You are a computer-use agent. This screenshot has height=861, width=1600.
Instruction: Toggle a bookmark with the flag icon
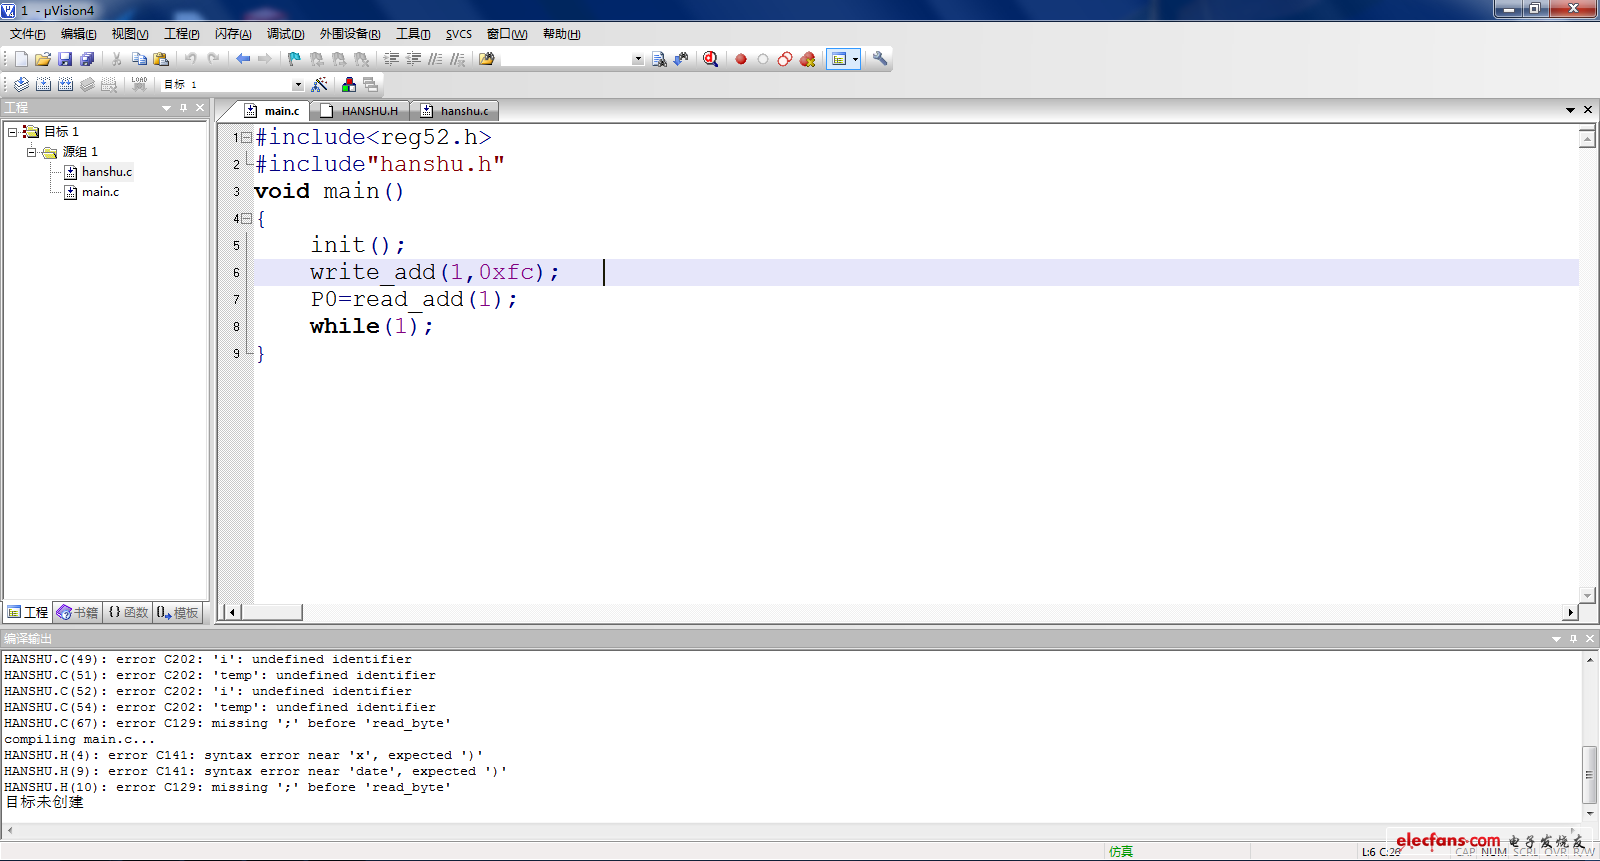(x=294, y=59)
